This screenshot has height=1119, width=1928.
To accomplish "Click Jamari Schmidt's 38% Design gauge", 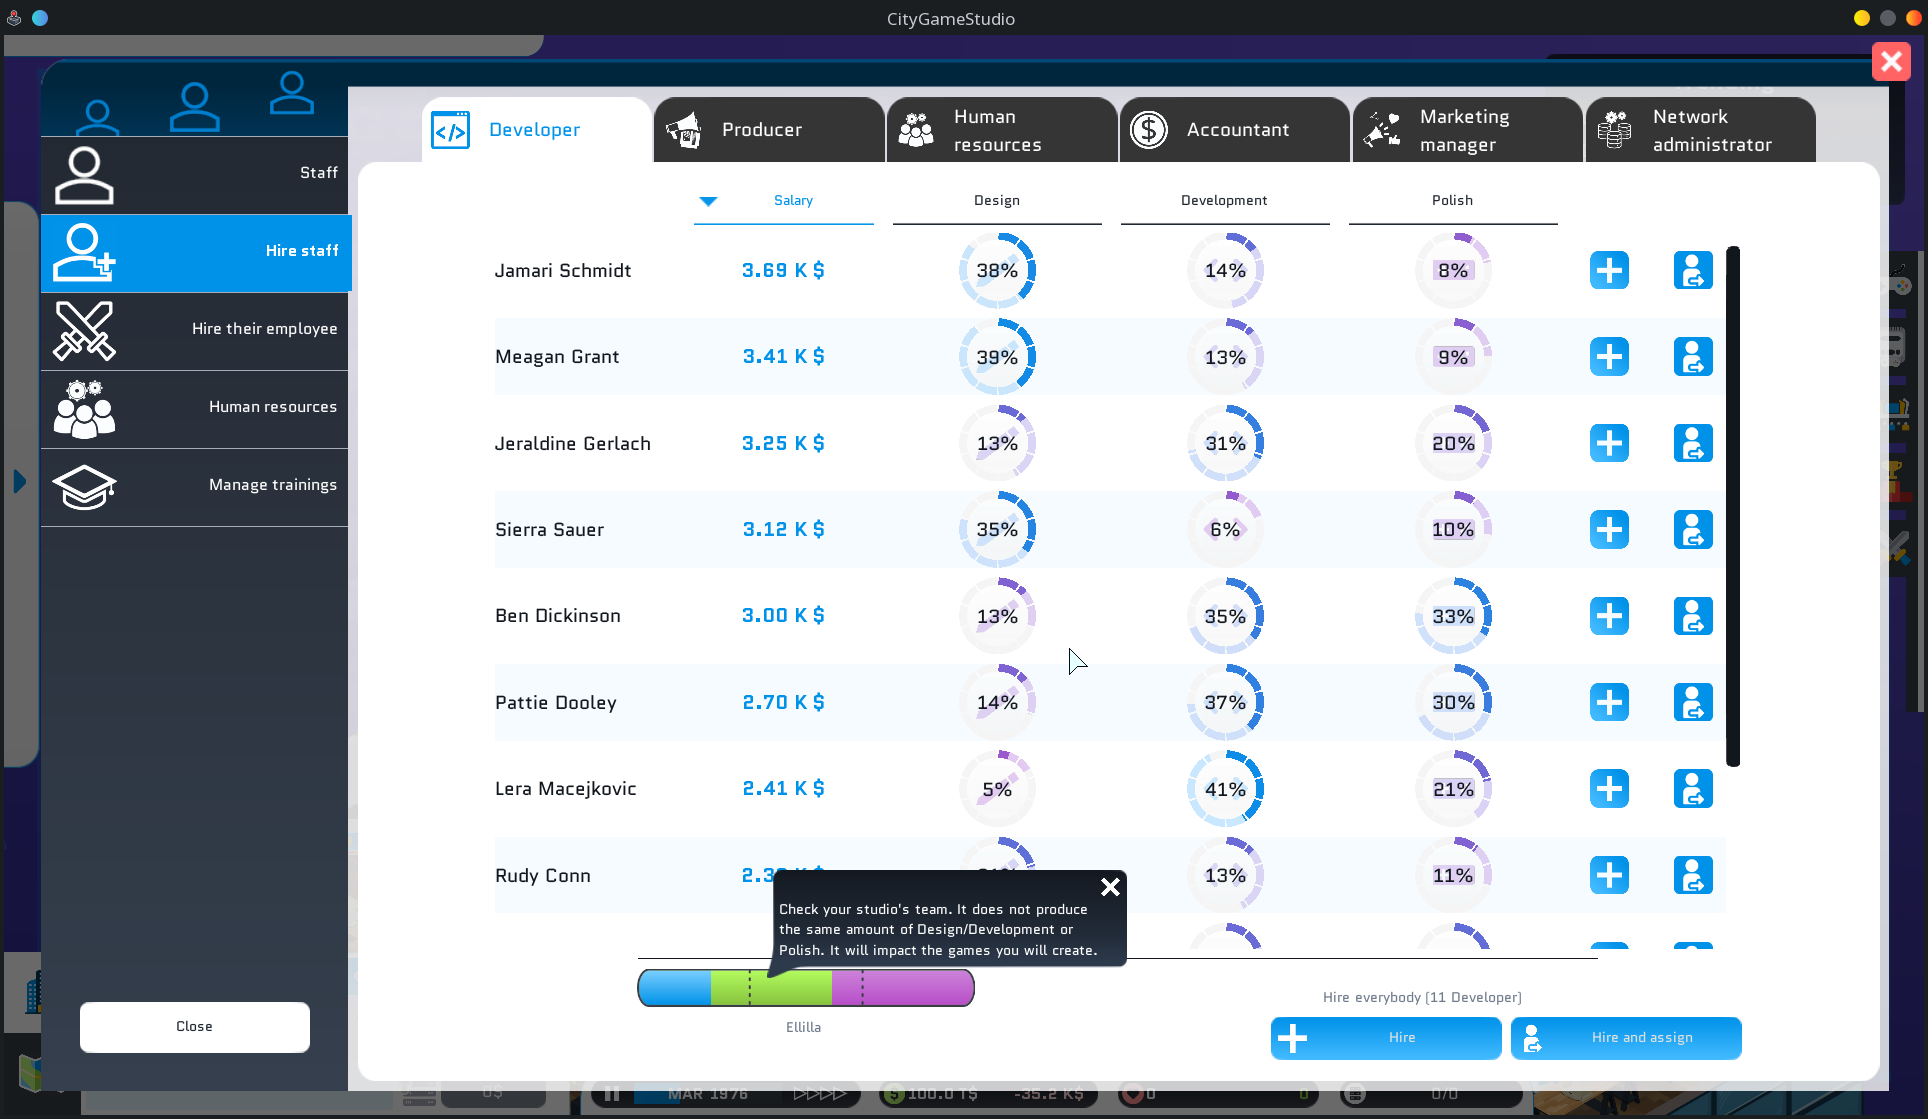I will coord(997,270).
